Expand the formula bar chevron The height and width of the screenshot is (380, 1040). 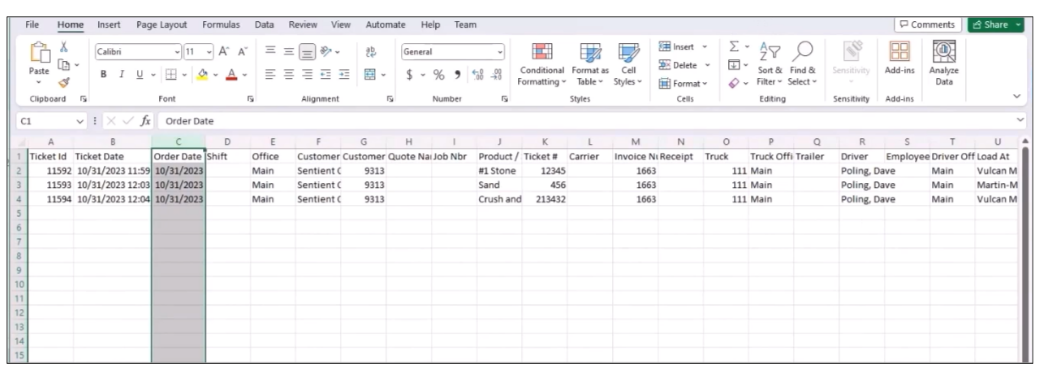point(1020,120)
